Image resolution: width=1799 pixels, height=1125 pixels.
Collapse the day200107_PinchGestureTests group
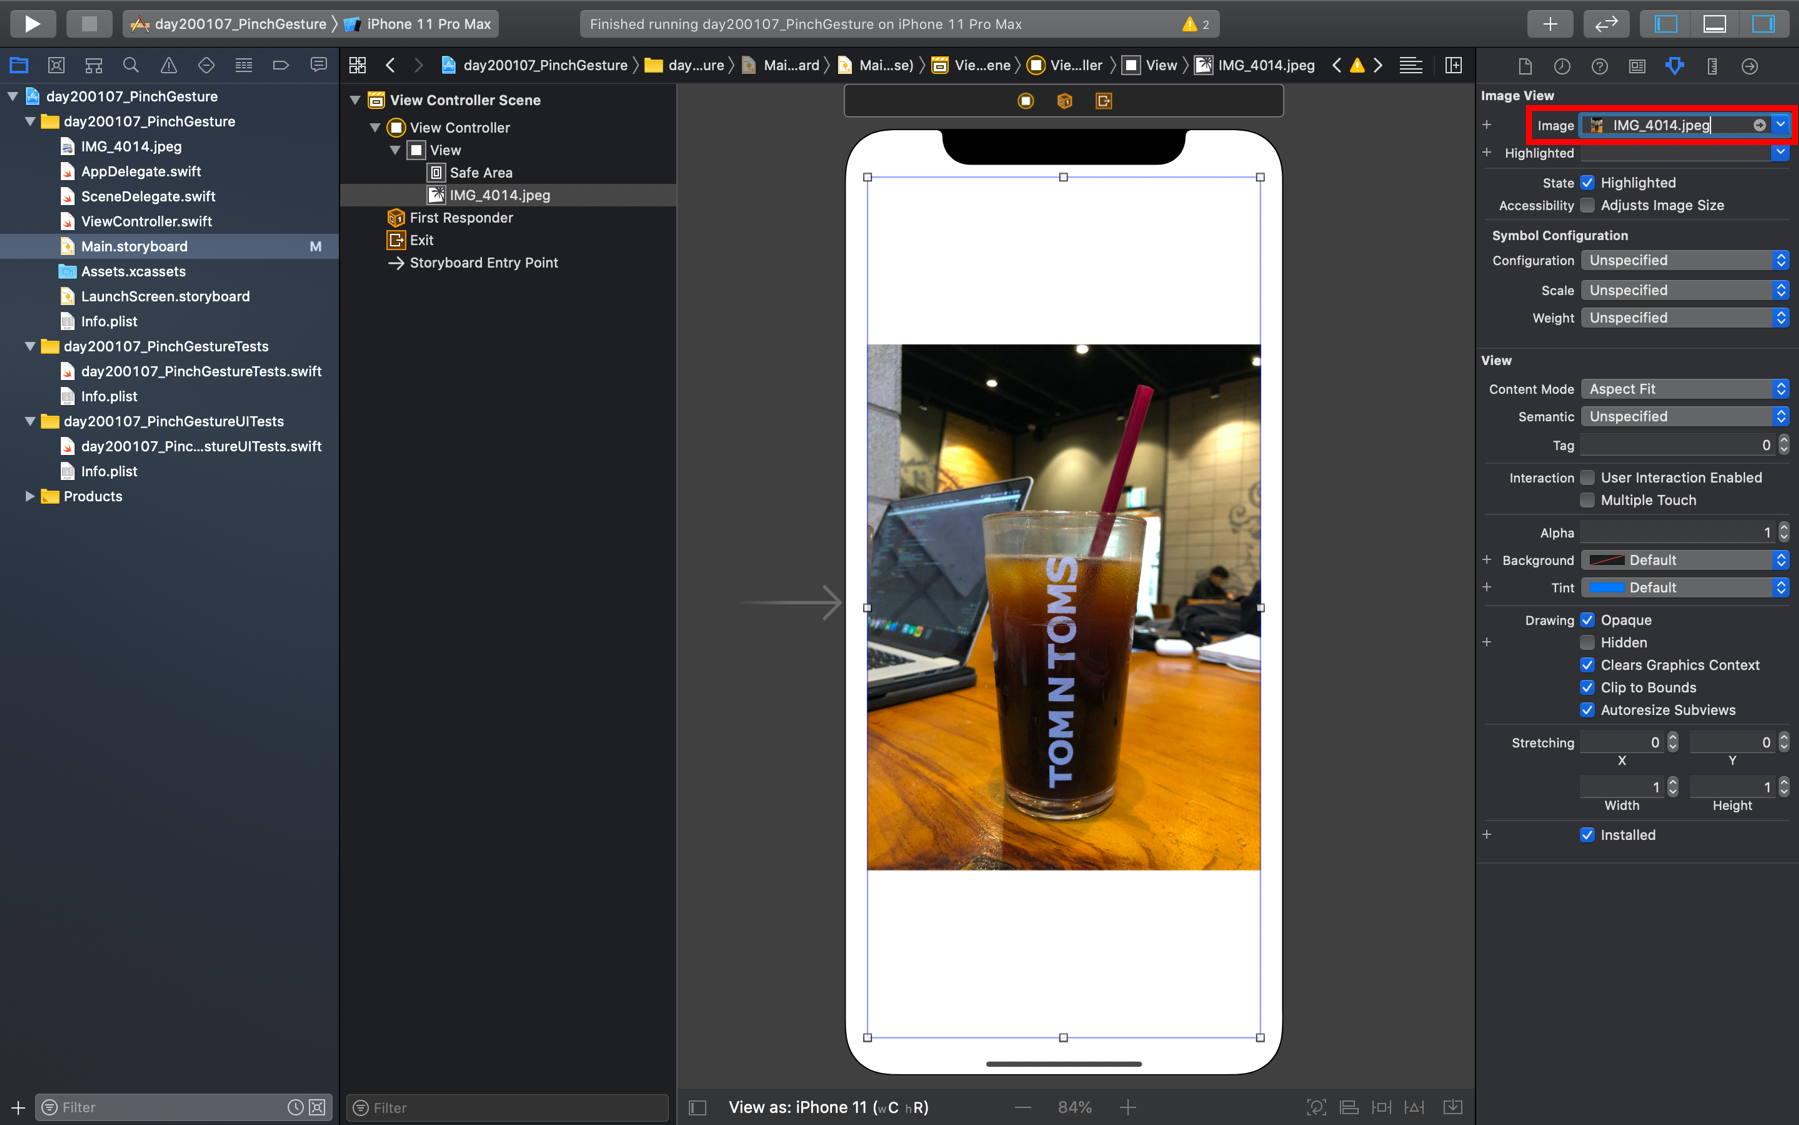pos(30,346)
